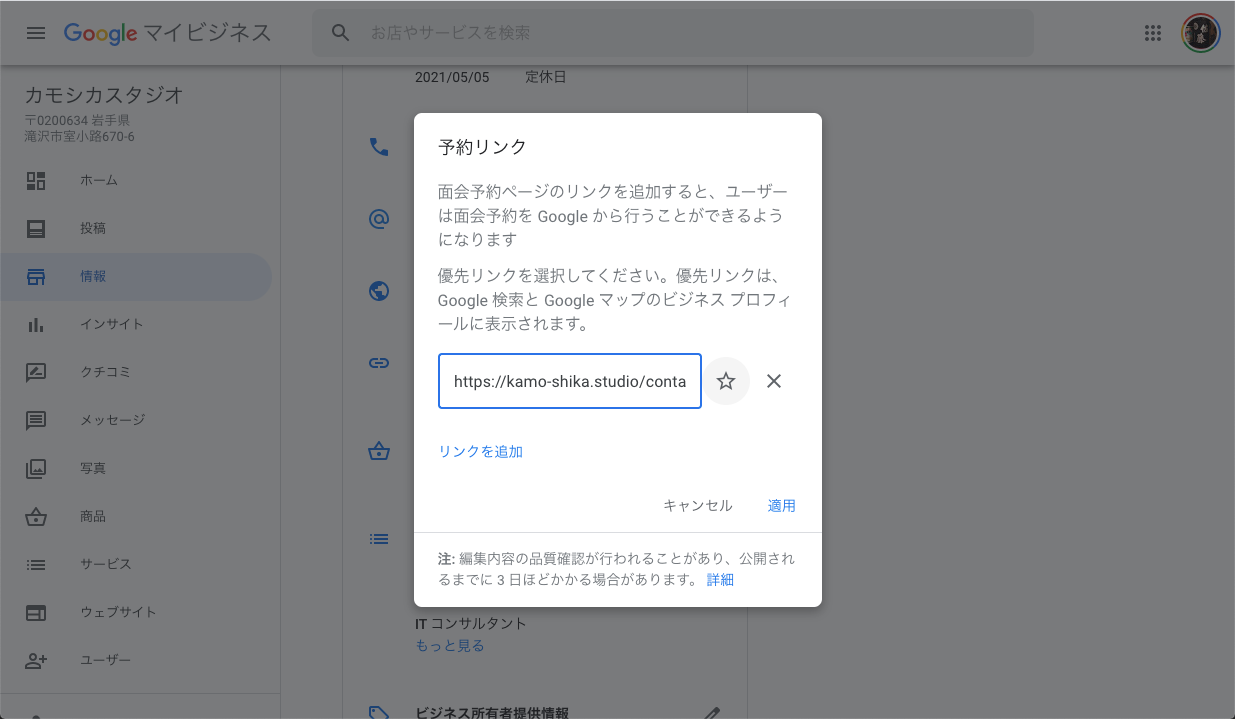The height and width of the screenshot is (719, 1235).
Task: Click the Home dashboard icon in sidebar
Action: (36, 181)
